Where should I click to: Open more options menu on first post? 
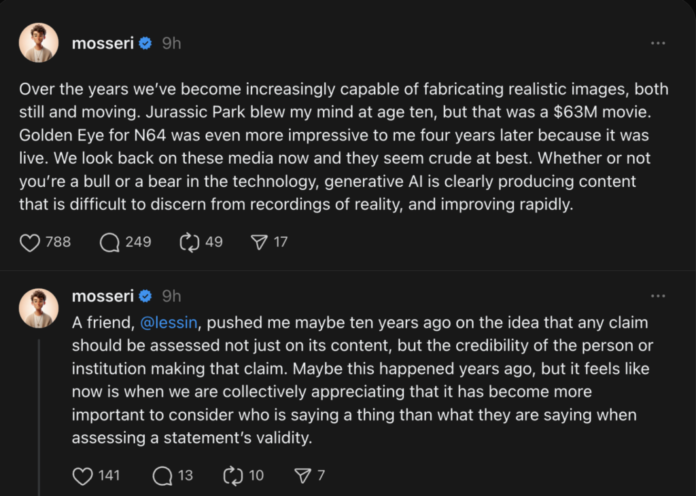pos(657,43)
